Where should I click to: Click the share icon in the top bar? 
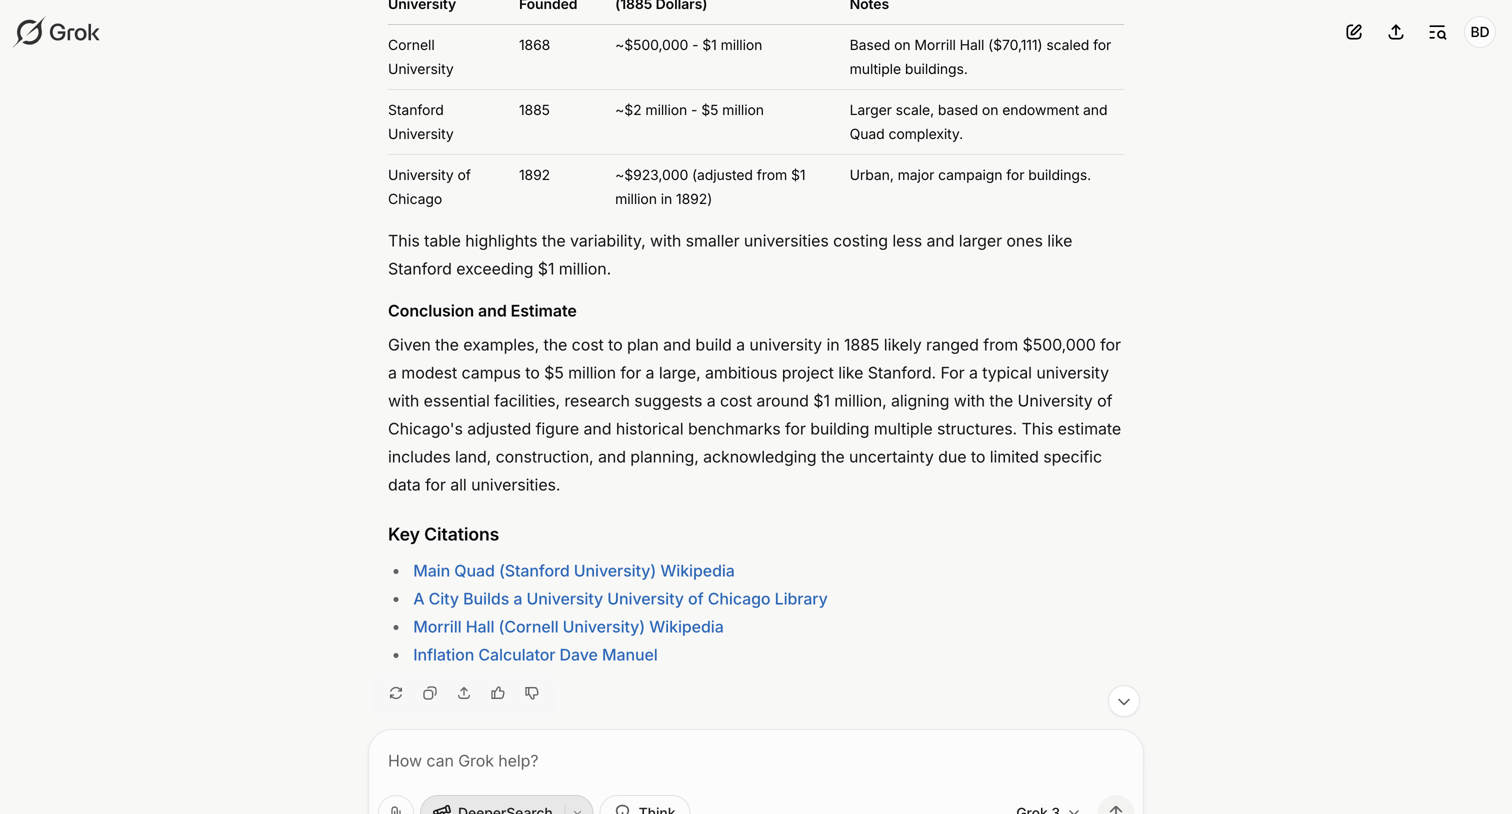[x=1396, y=32]
